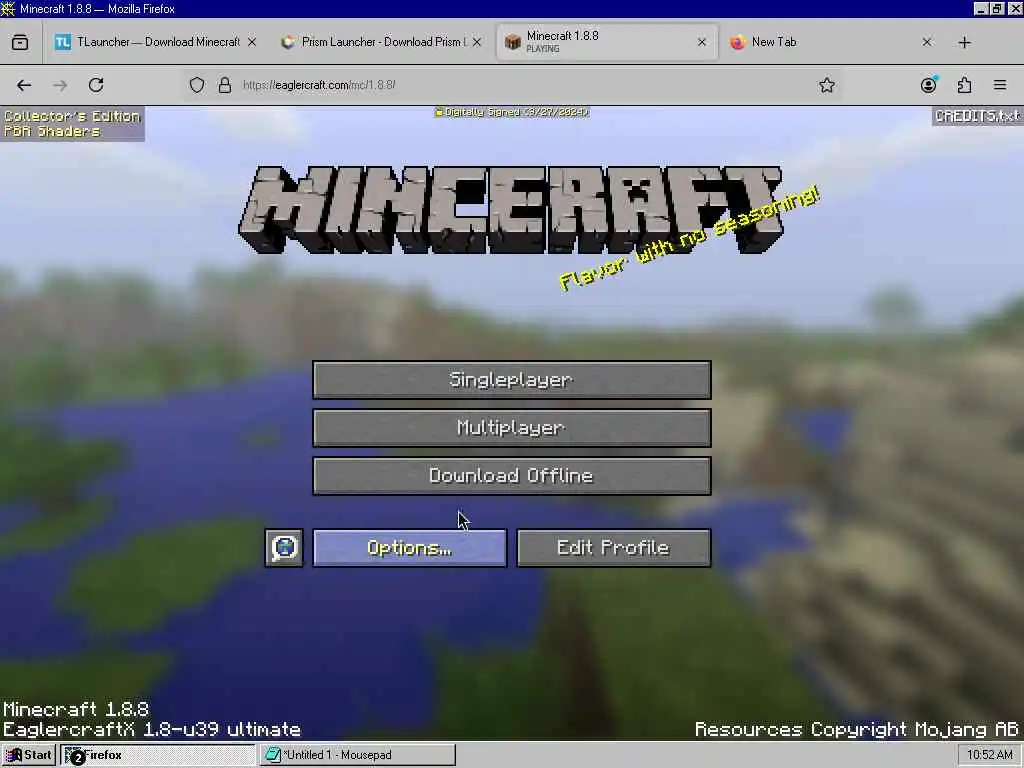The width and height of the screenshot is (1024, 768).
Task: Bookmark this page with the star
Action: tap(827, 85)
